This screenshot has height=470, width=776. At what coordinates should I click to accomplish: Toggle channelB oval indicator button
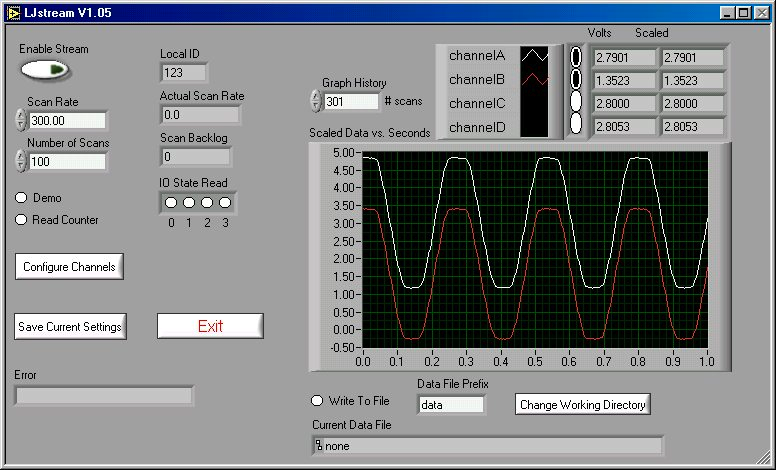576,79
